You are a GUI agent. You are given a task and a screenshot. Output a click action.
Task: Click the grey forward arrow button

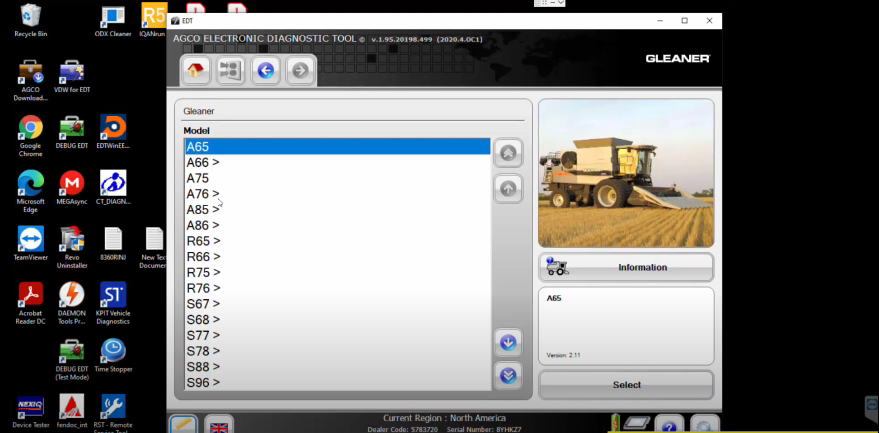(x=300, y=70)
